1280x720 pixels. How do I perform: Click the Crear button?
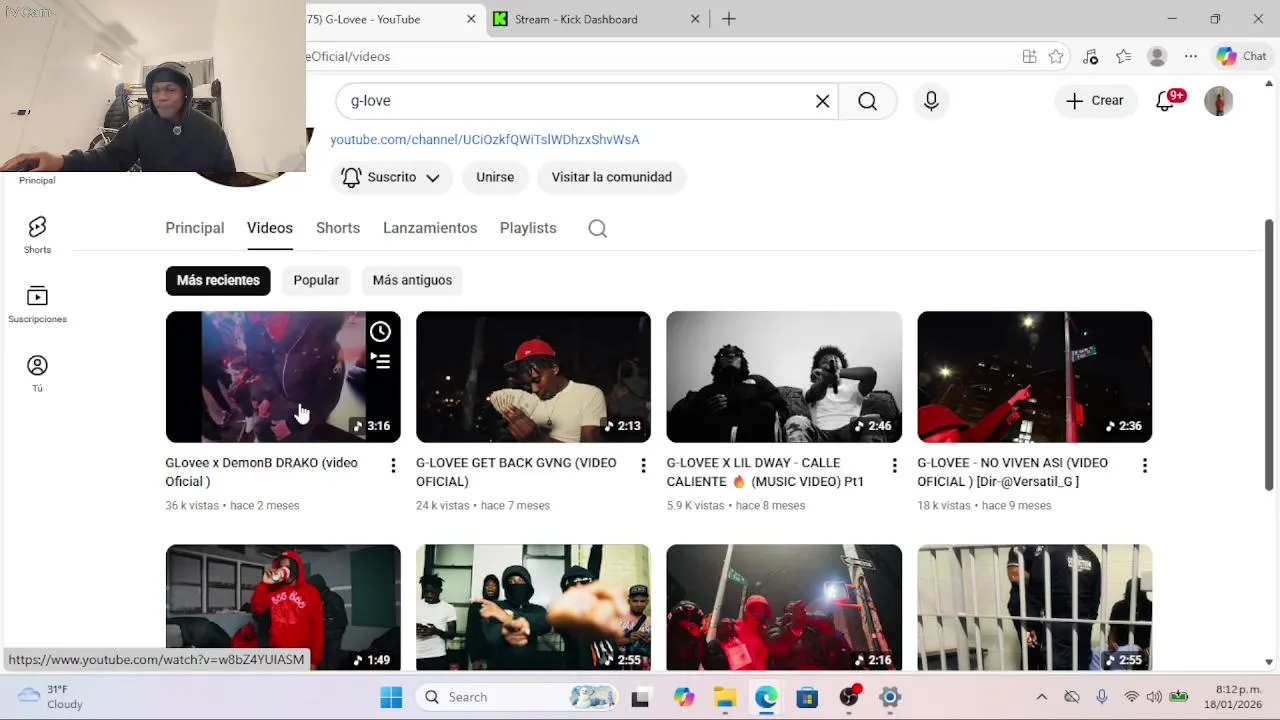click(x=1095, y=101)
